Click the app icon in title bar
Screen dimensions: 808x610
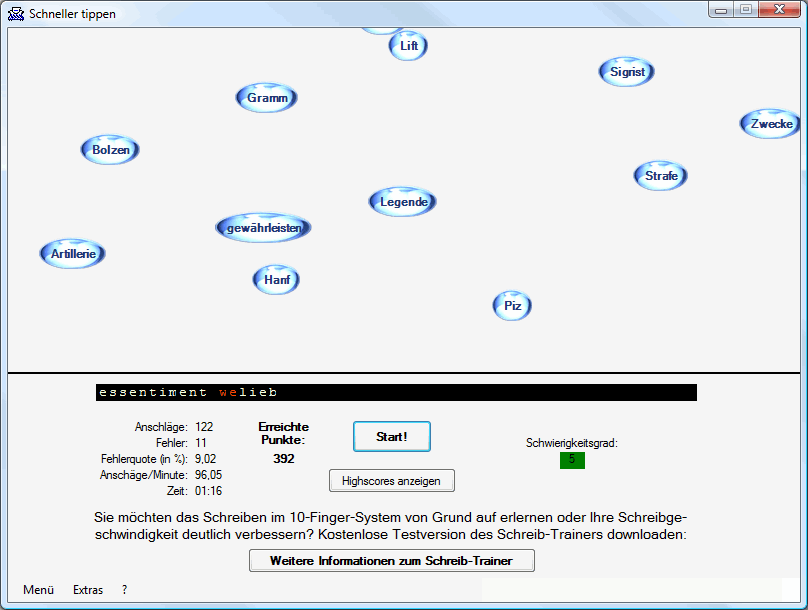(x=16, y=14)
